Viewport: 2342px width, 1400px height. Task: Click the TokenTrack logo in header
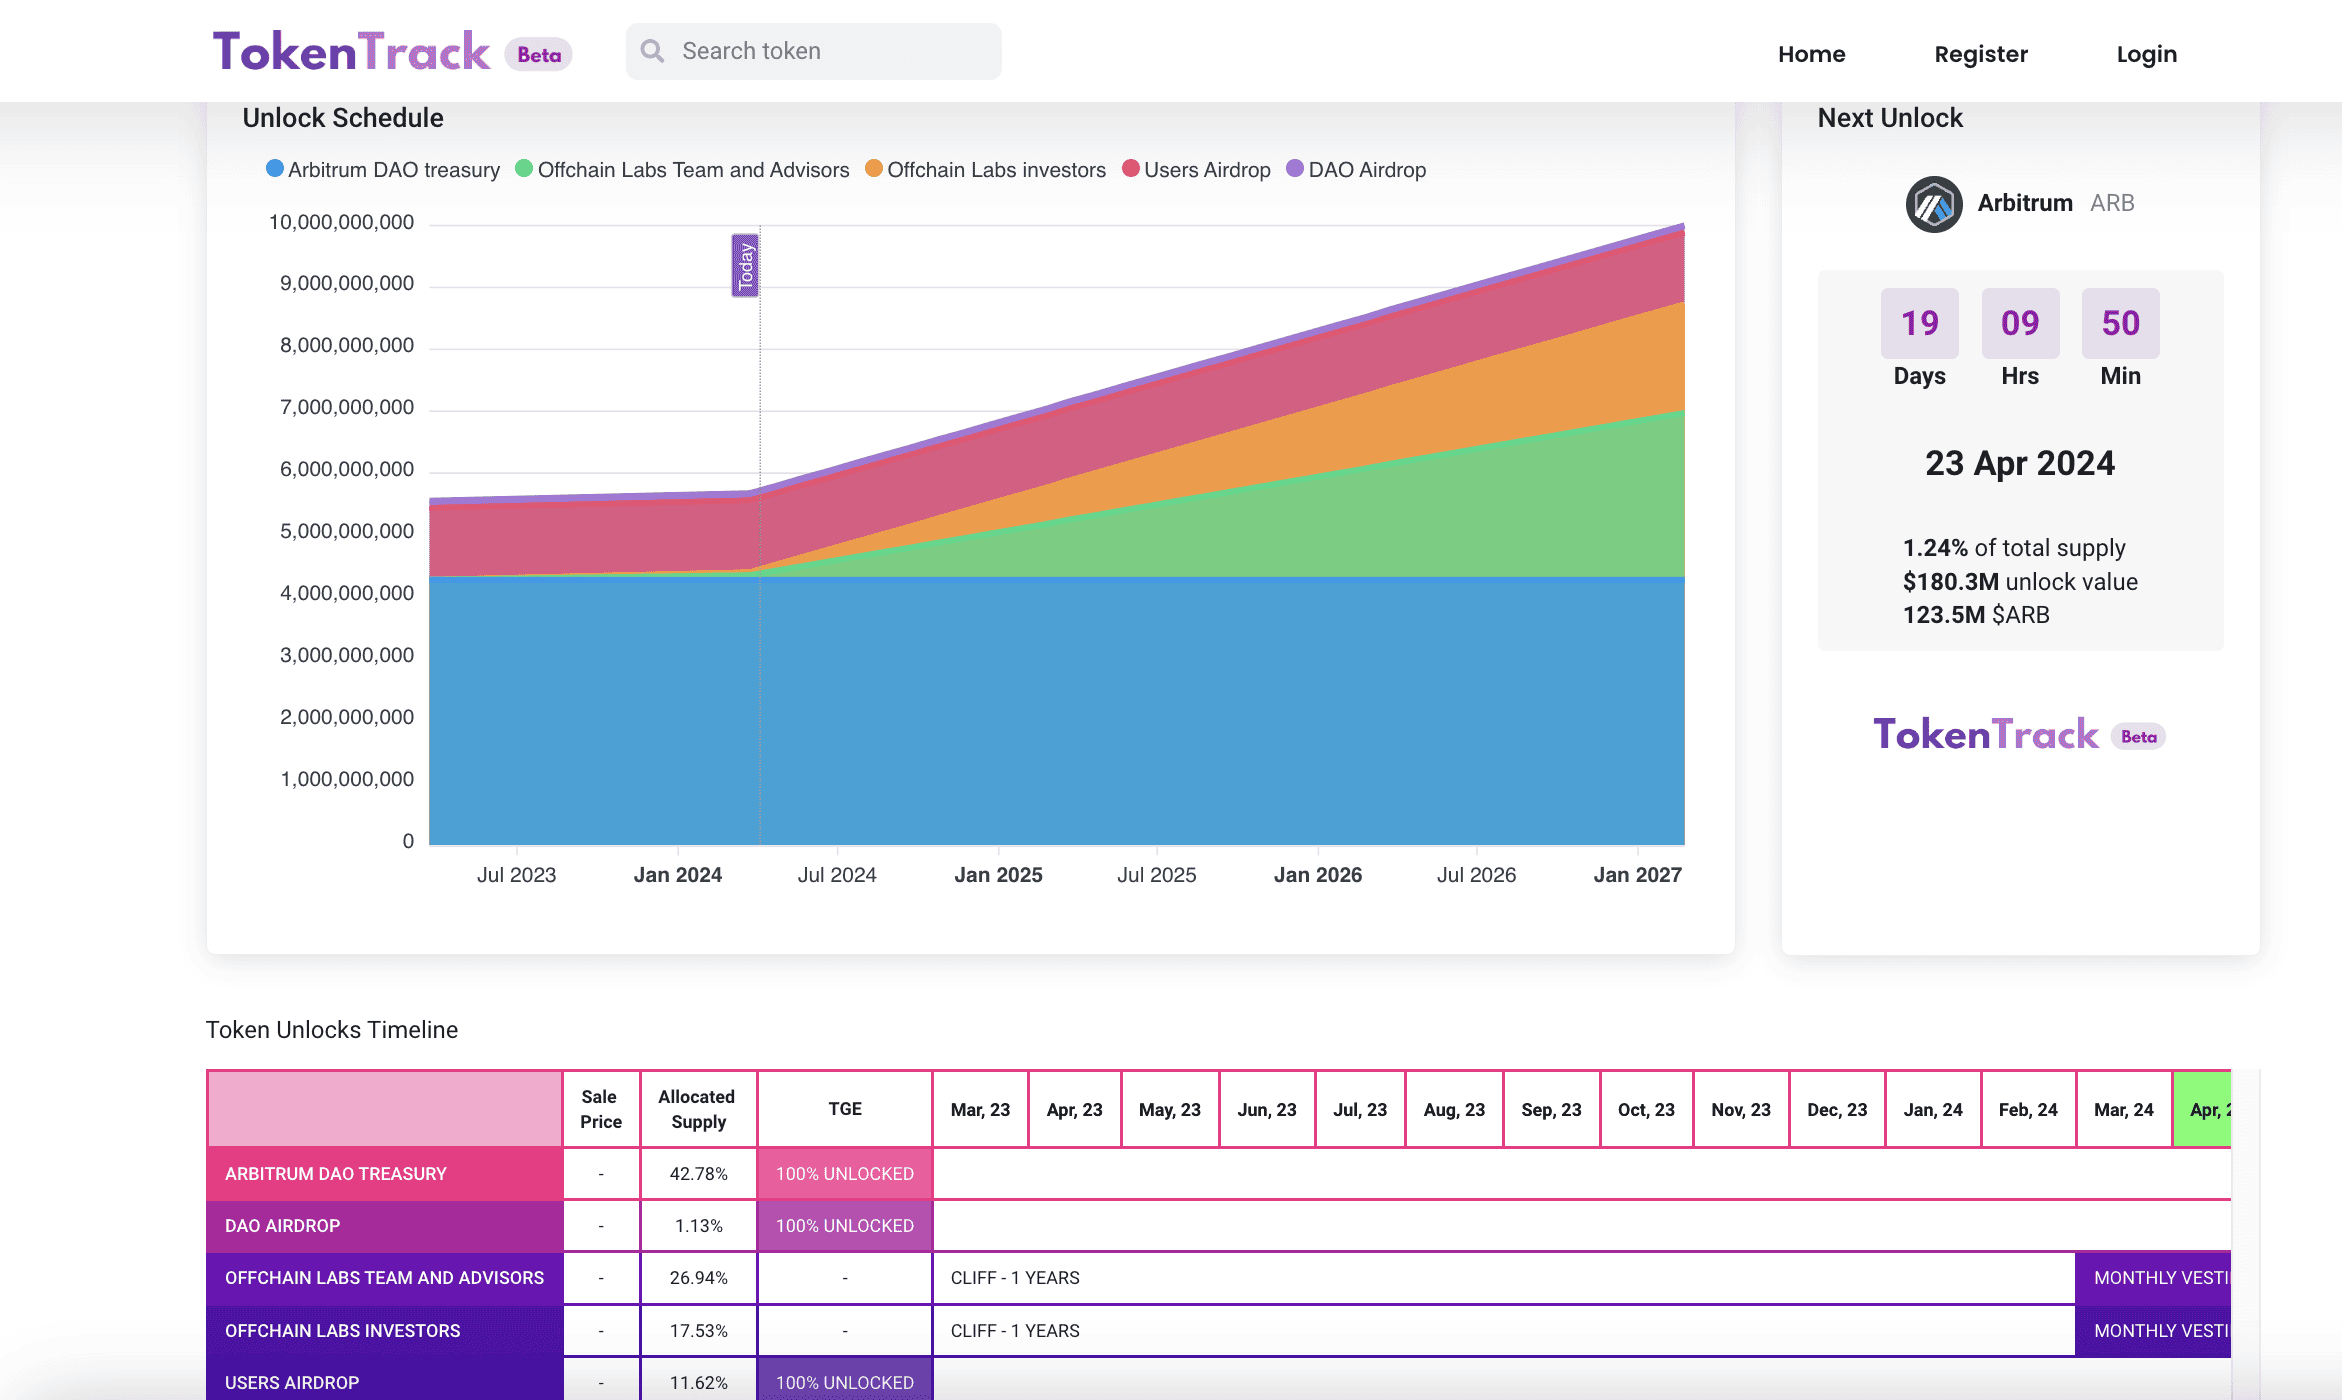(x=351, y=52)
